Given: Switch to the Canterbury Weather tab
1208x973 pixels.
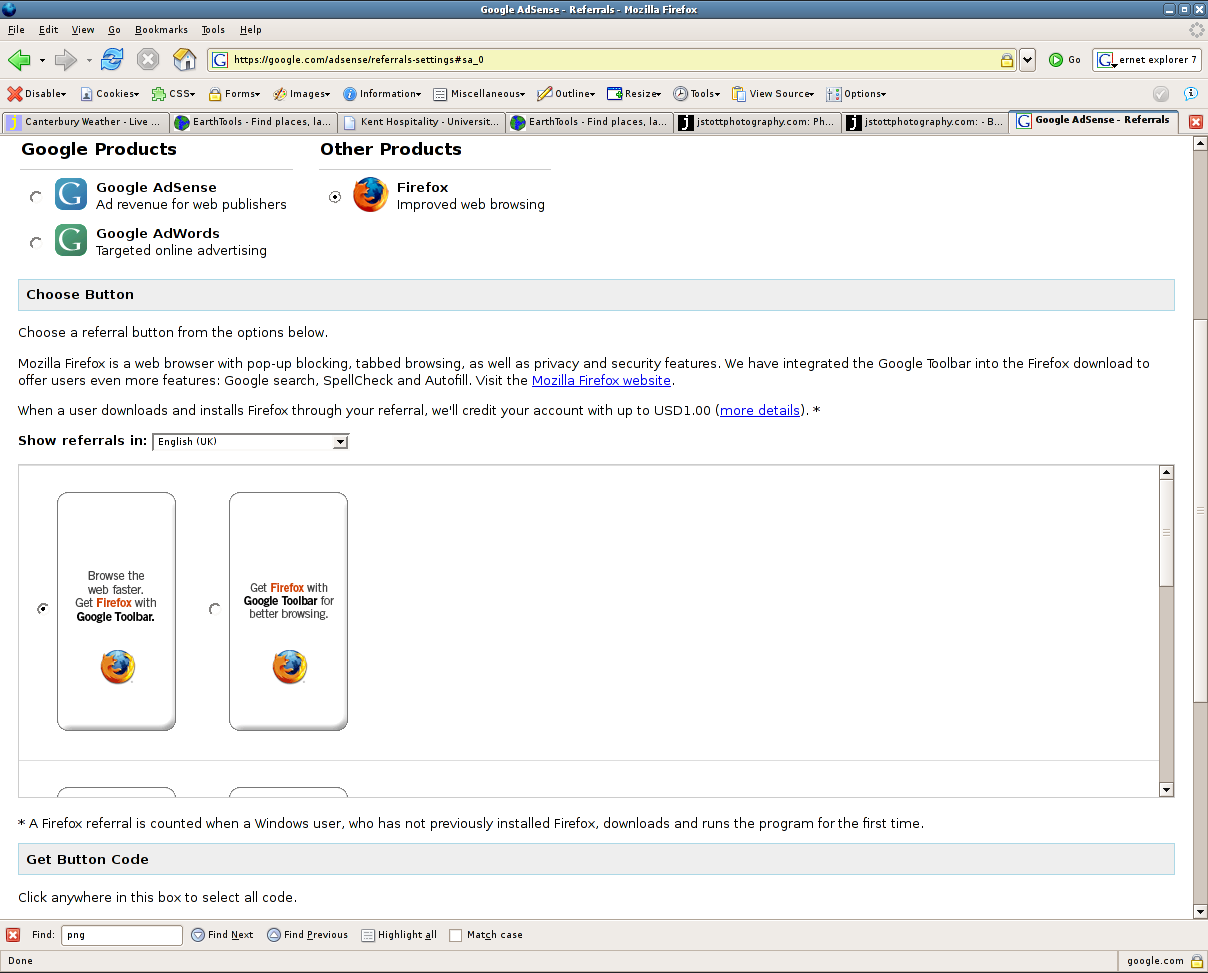Looking at the screenshot, I should pyautogui.click(x=85, y=123).
